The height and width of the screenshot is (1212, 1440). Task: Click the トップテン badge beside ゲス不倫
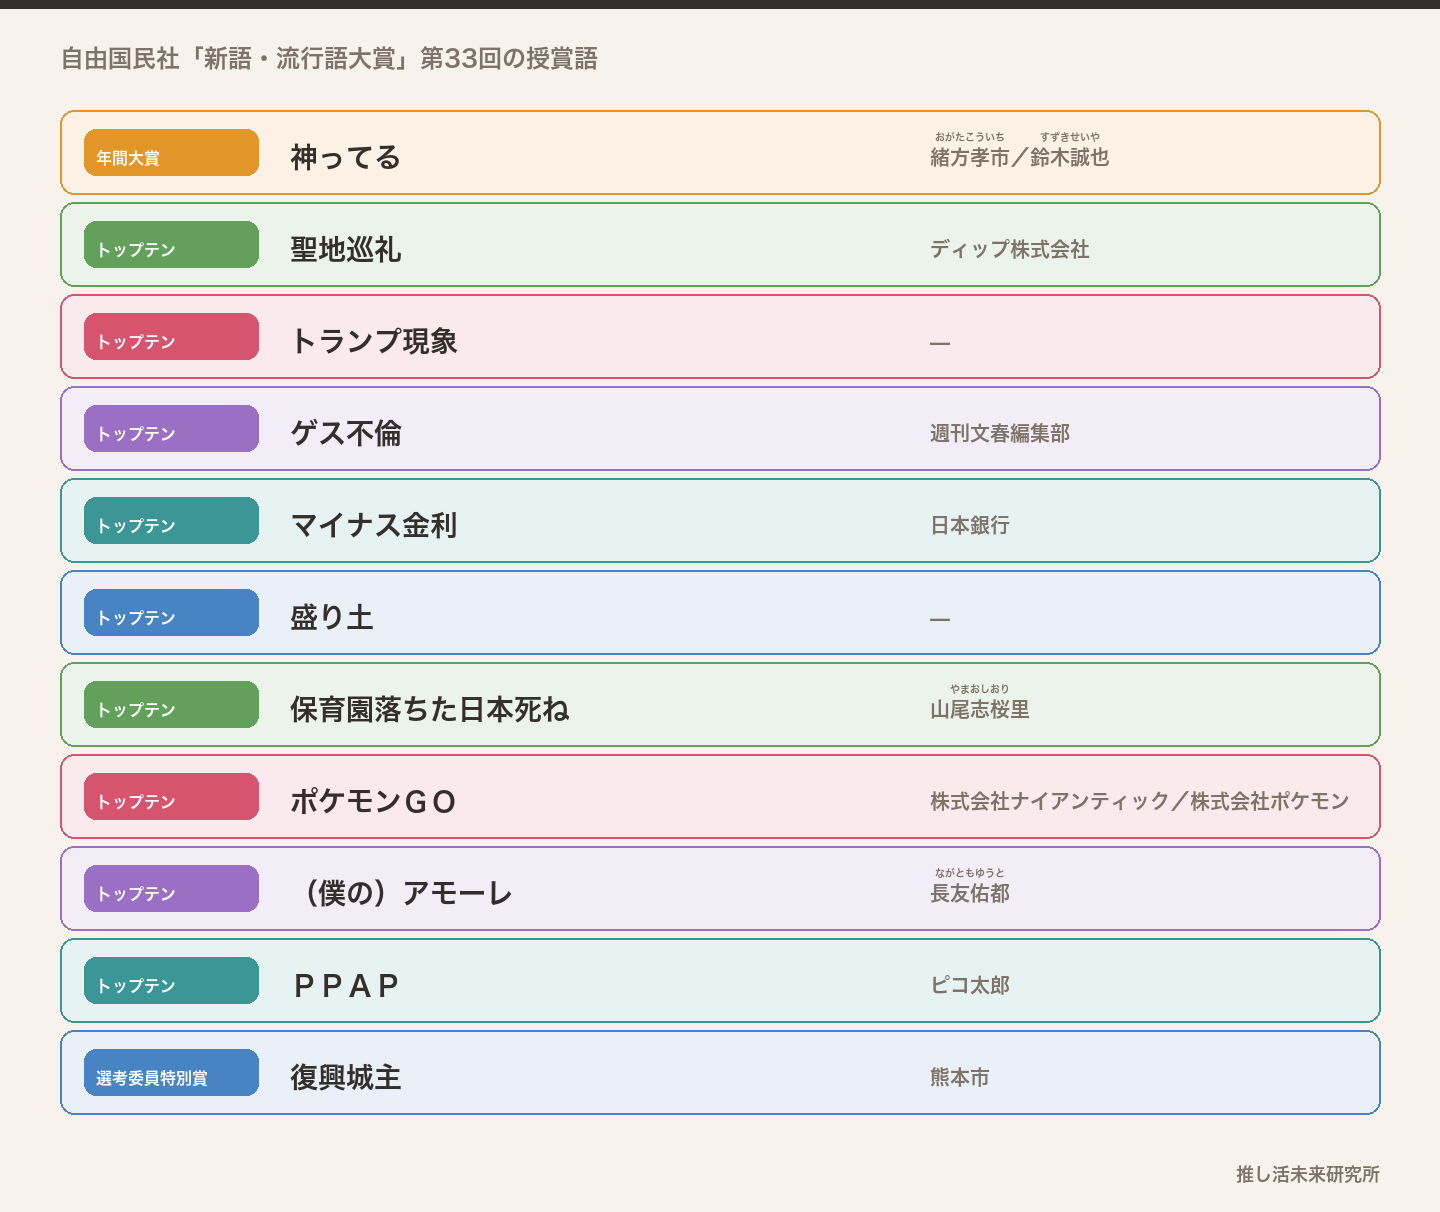(x=171, y=428)
